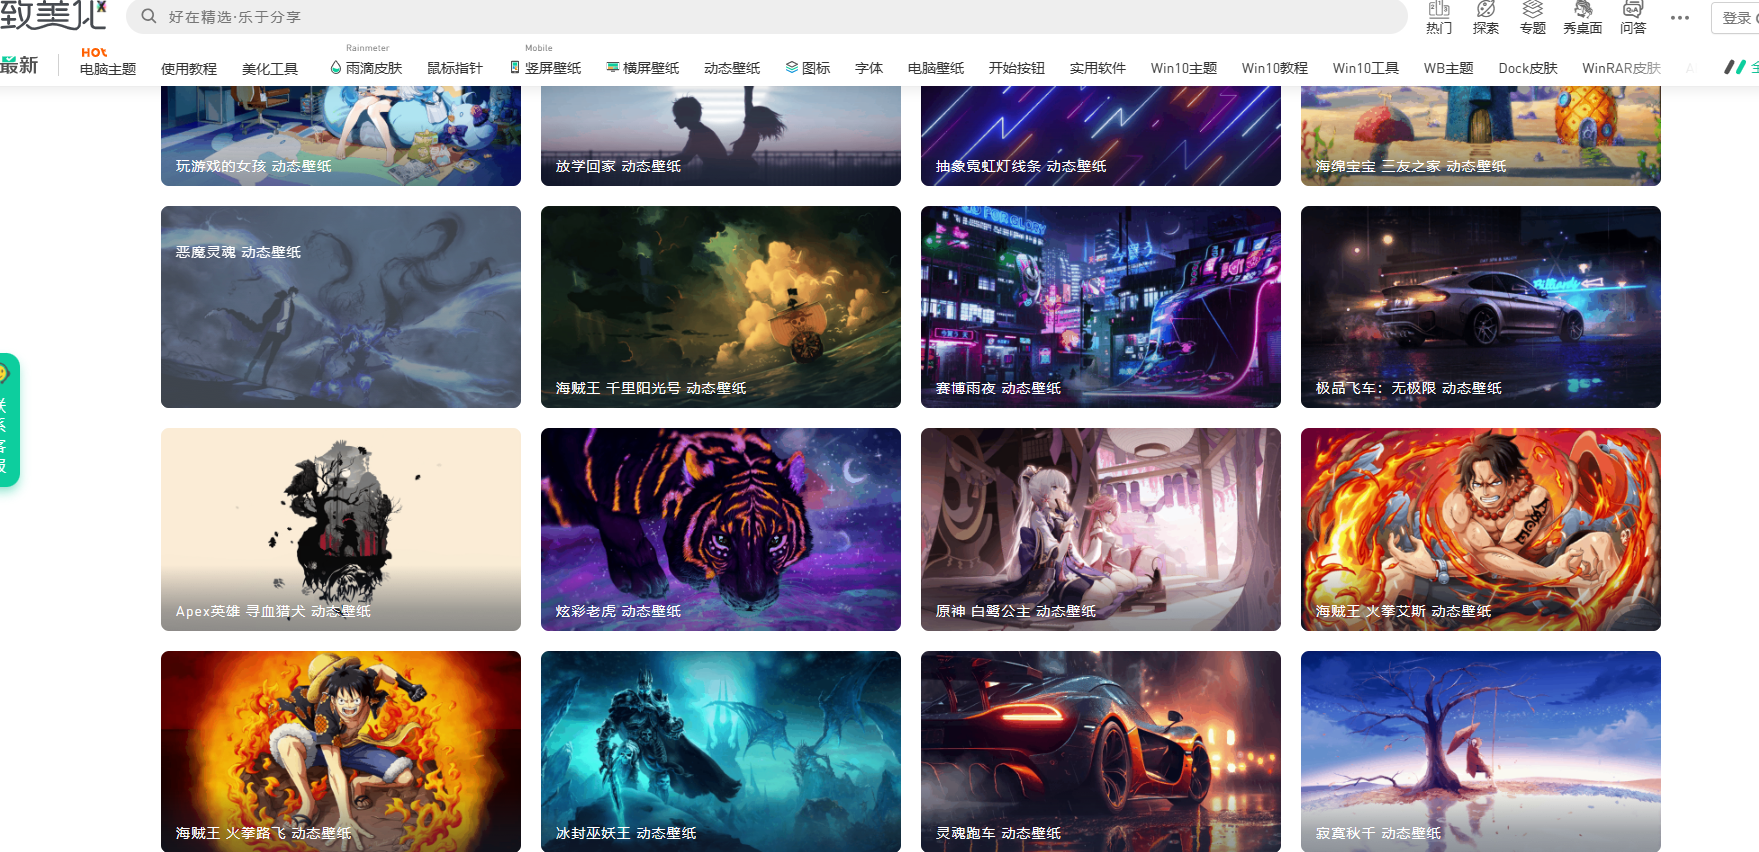The image size is (1759, 852).
Task: Open 鼠标指针 category
Action: (455, 68)
